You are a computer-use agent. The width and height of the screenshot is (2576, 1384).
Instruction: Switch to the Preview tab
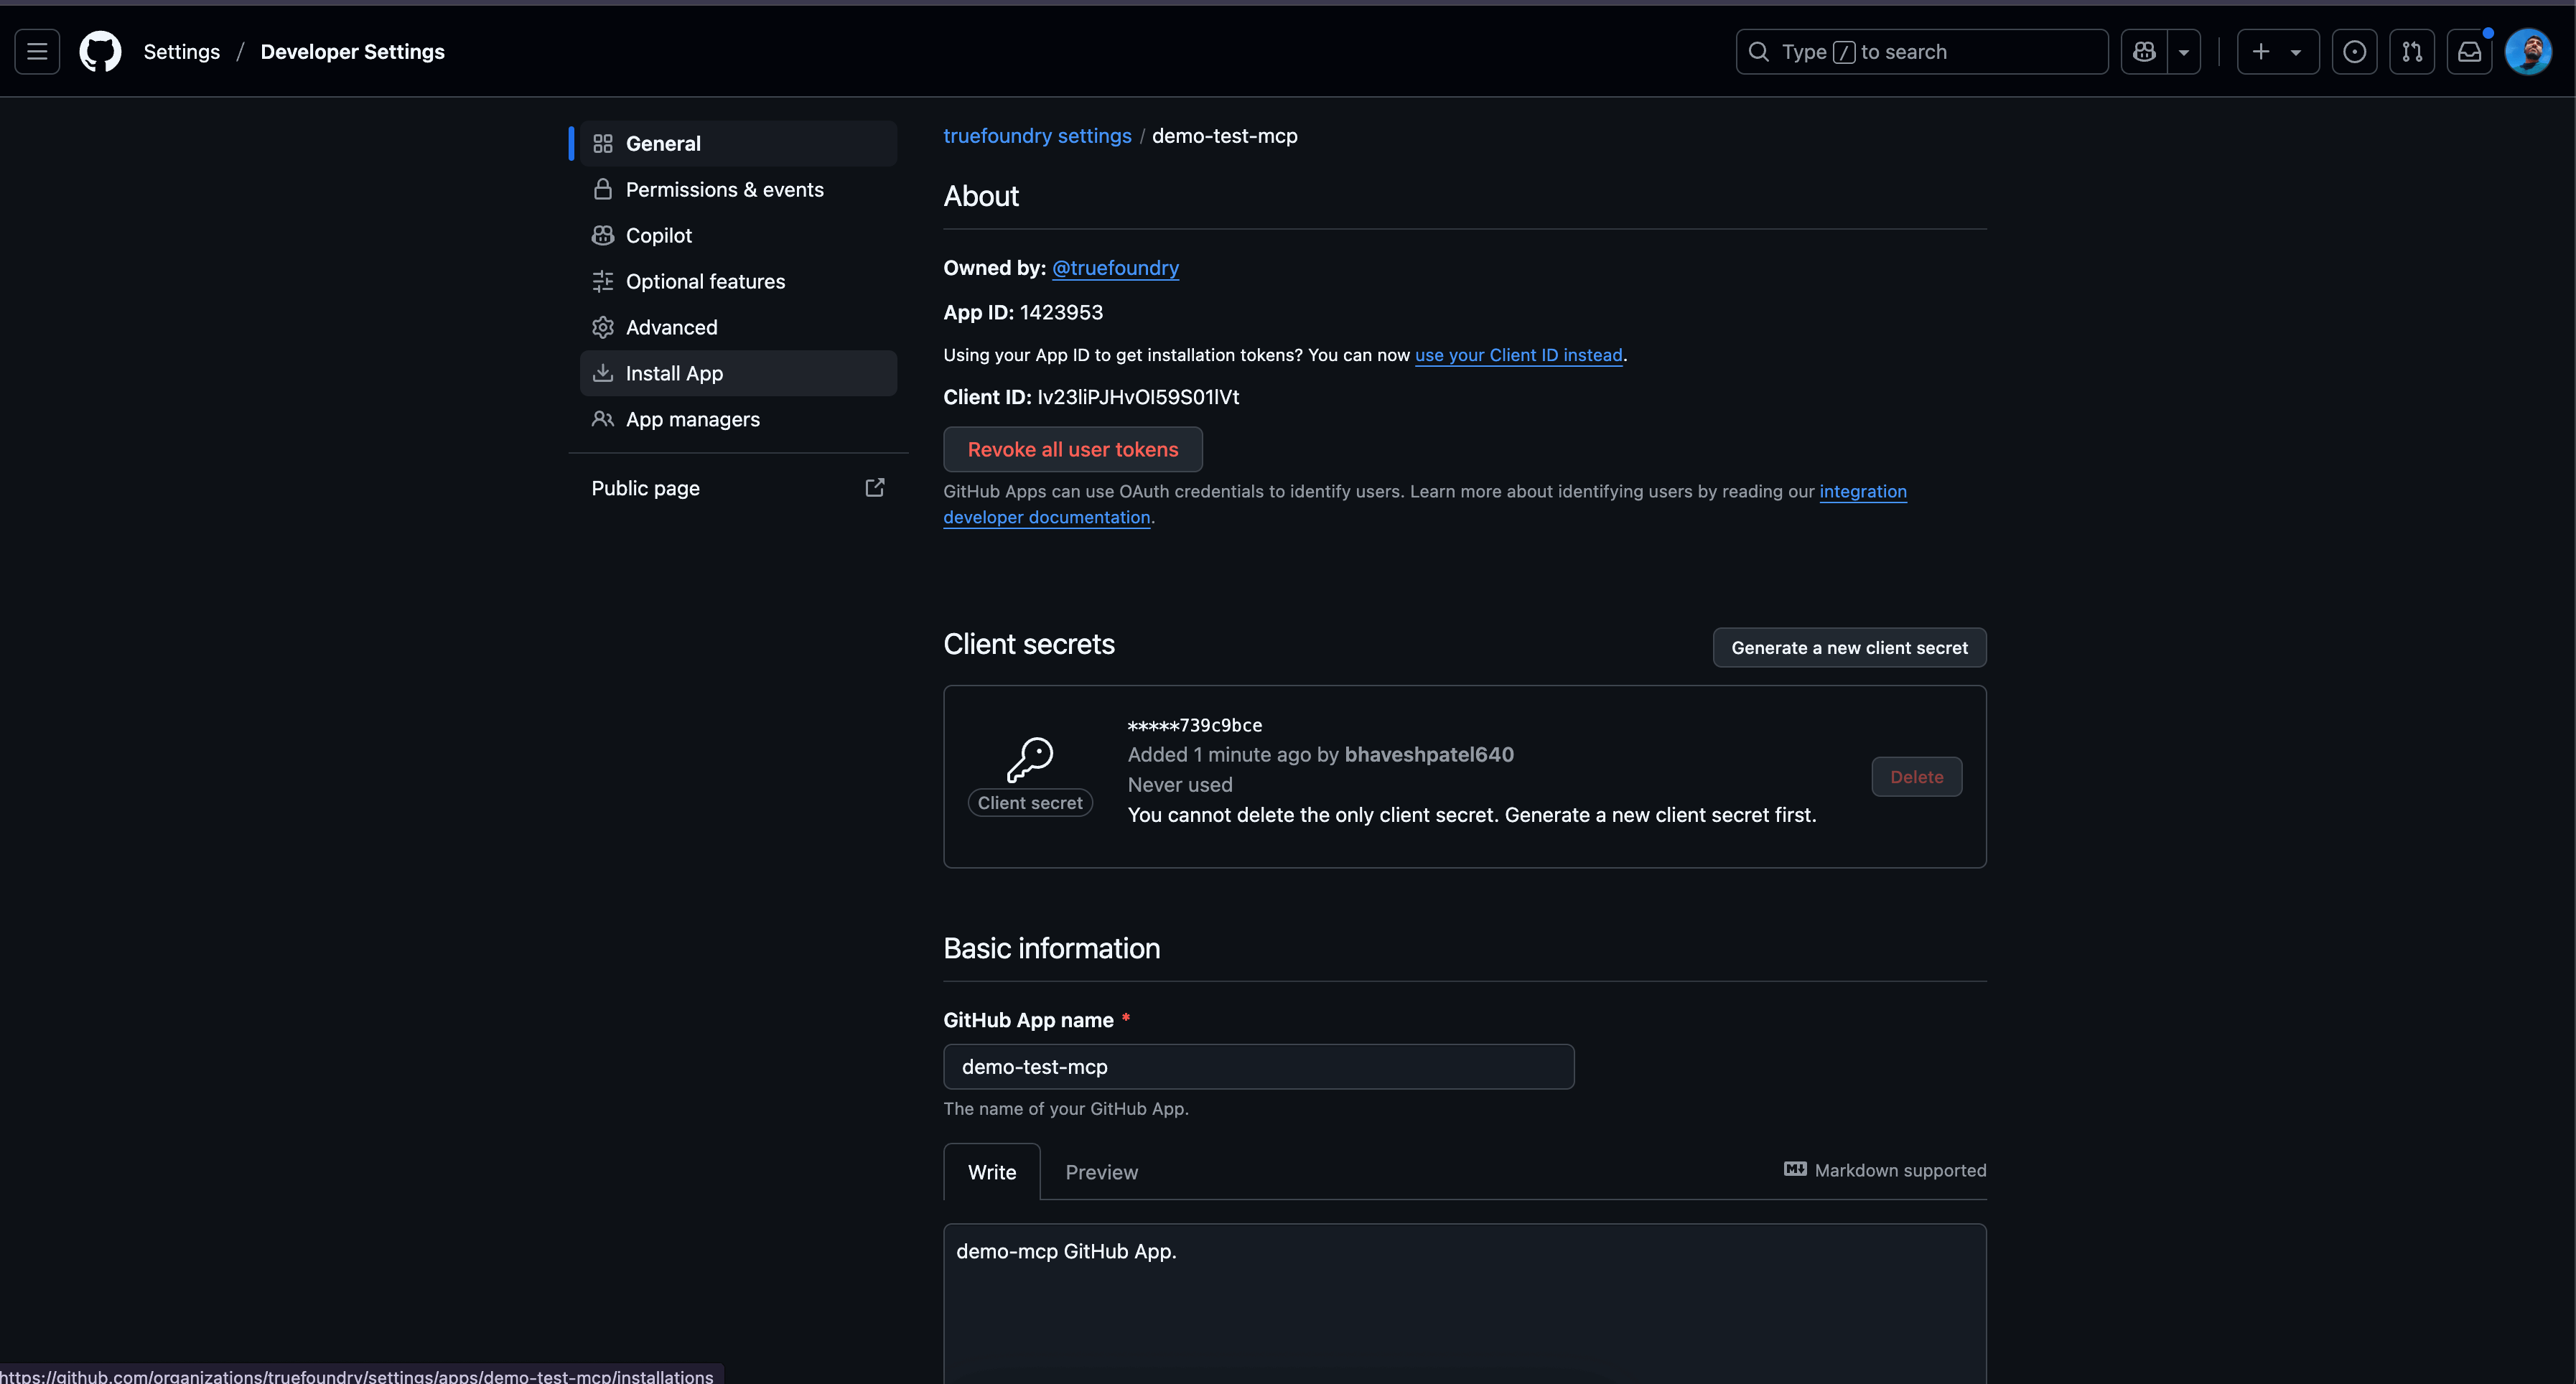pos(1101,1172)
